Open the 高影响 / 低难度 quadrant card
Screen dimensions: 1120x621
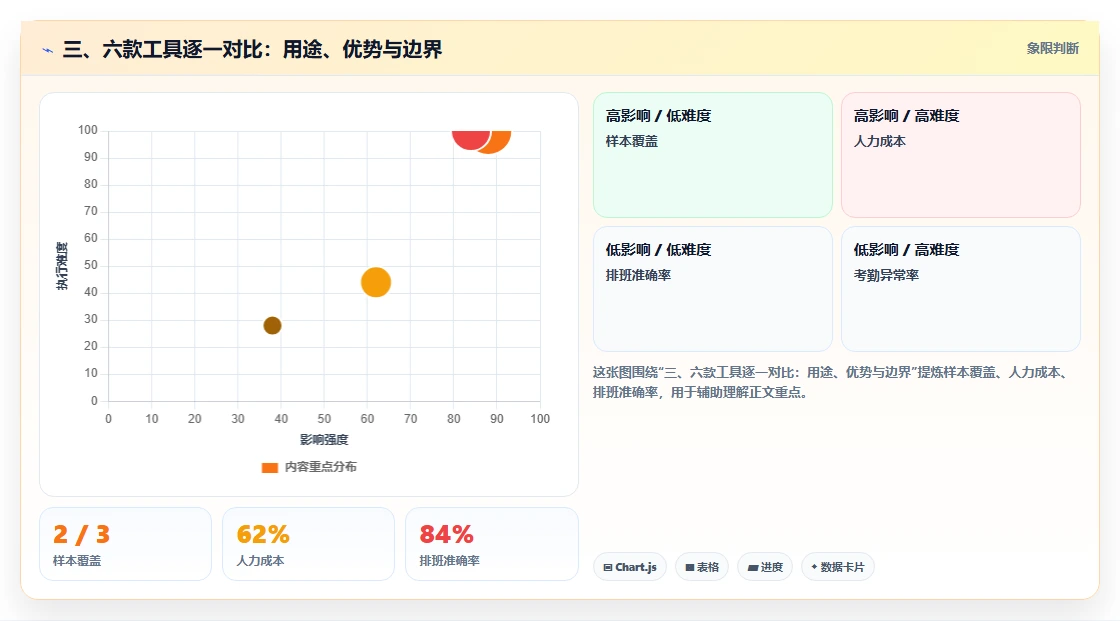pyautogui.click(x=713, y=155)
